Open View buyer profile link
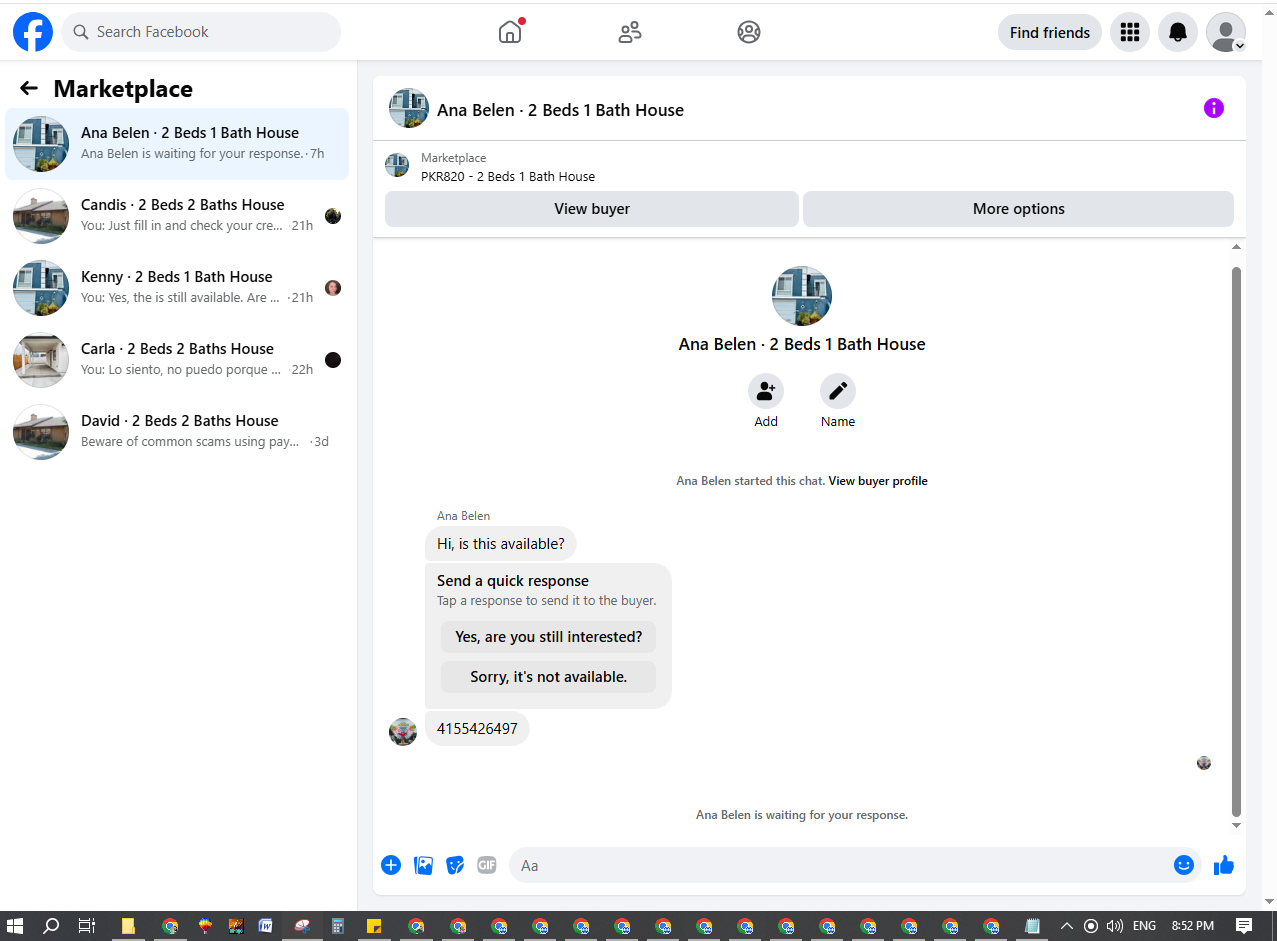This screenshot has width=1277, height=941. point(878,481)
